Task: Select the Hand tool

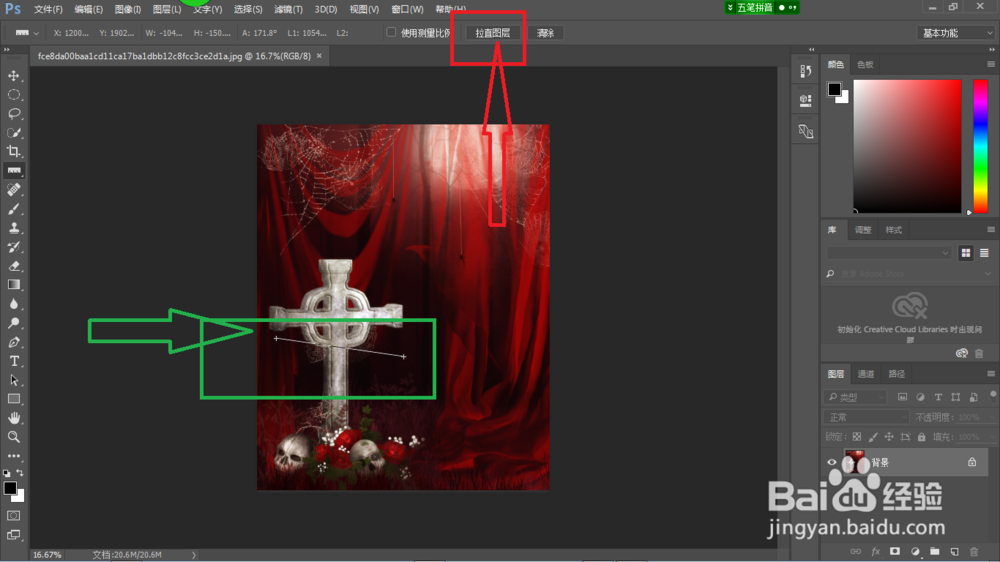Action: tap(13, 418)
